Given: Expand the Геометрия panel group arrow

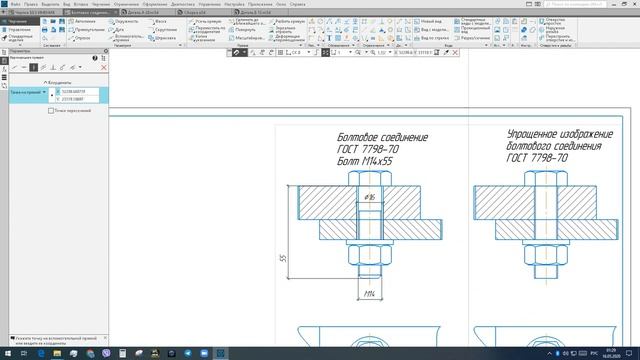Looking at the screenshot, I should (180, 45).
